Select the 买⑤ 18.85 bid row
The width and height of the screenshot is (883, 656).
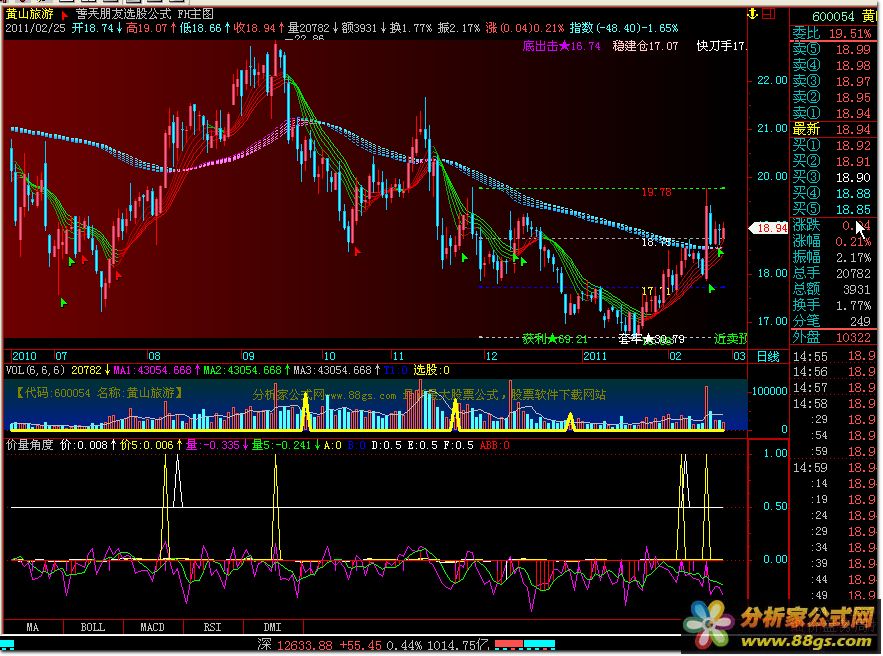pos(832,209)
